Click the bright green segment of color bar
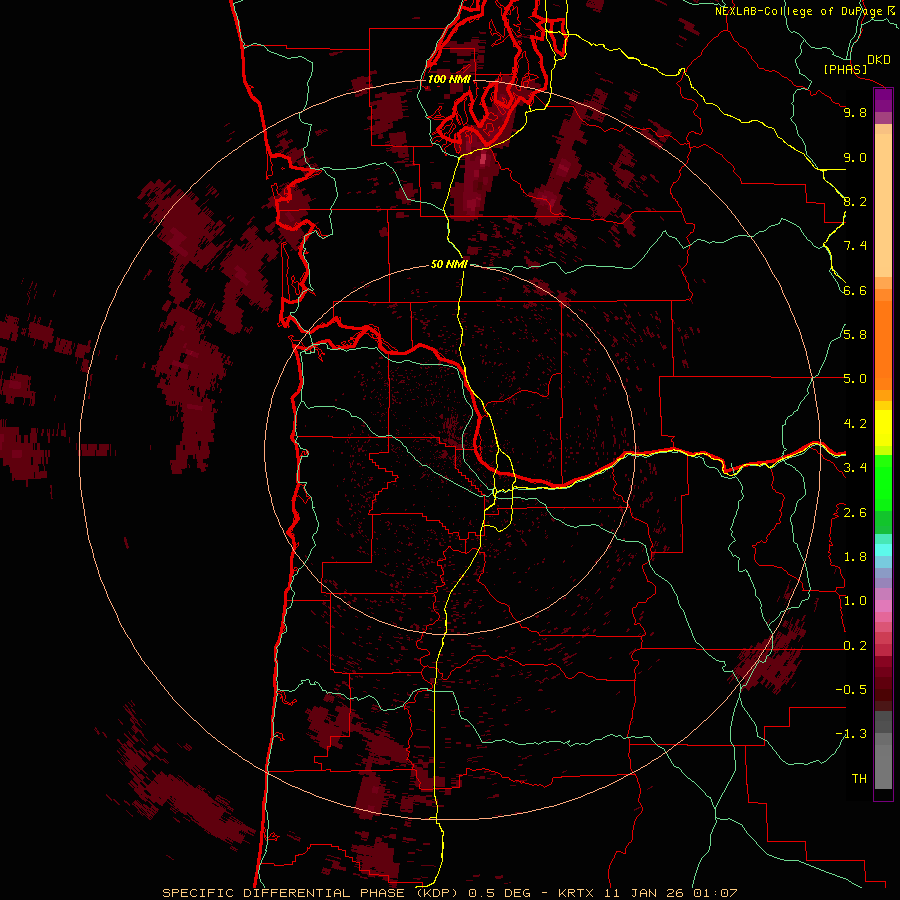The image size is (900, 900). point(883,482)
